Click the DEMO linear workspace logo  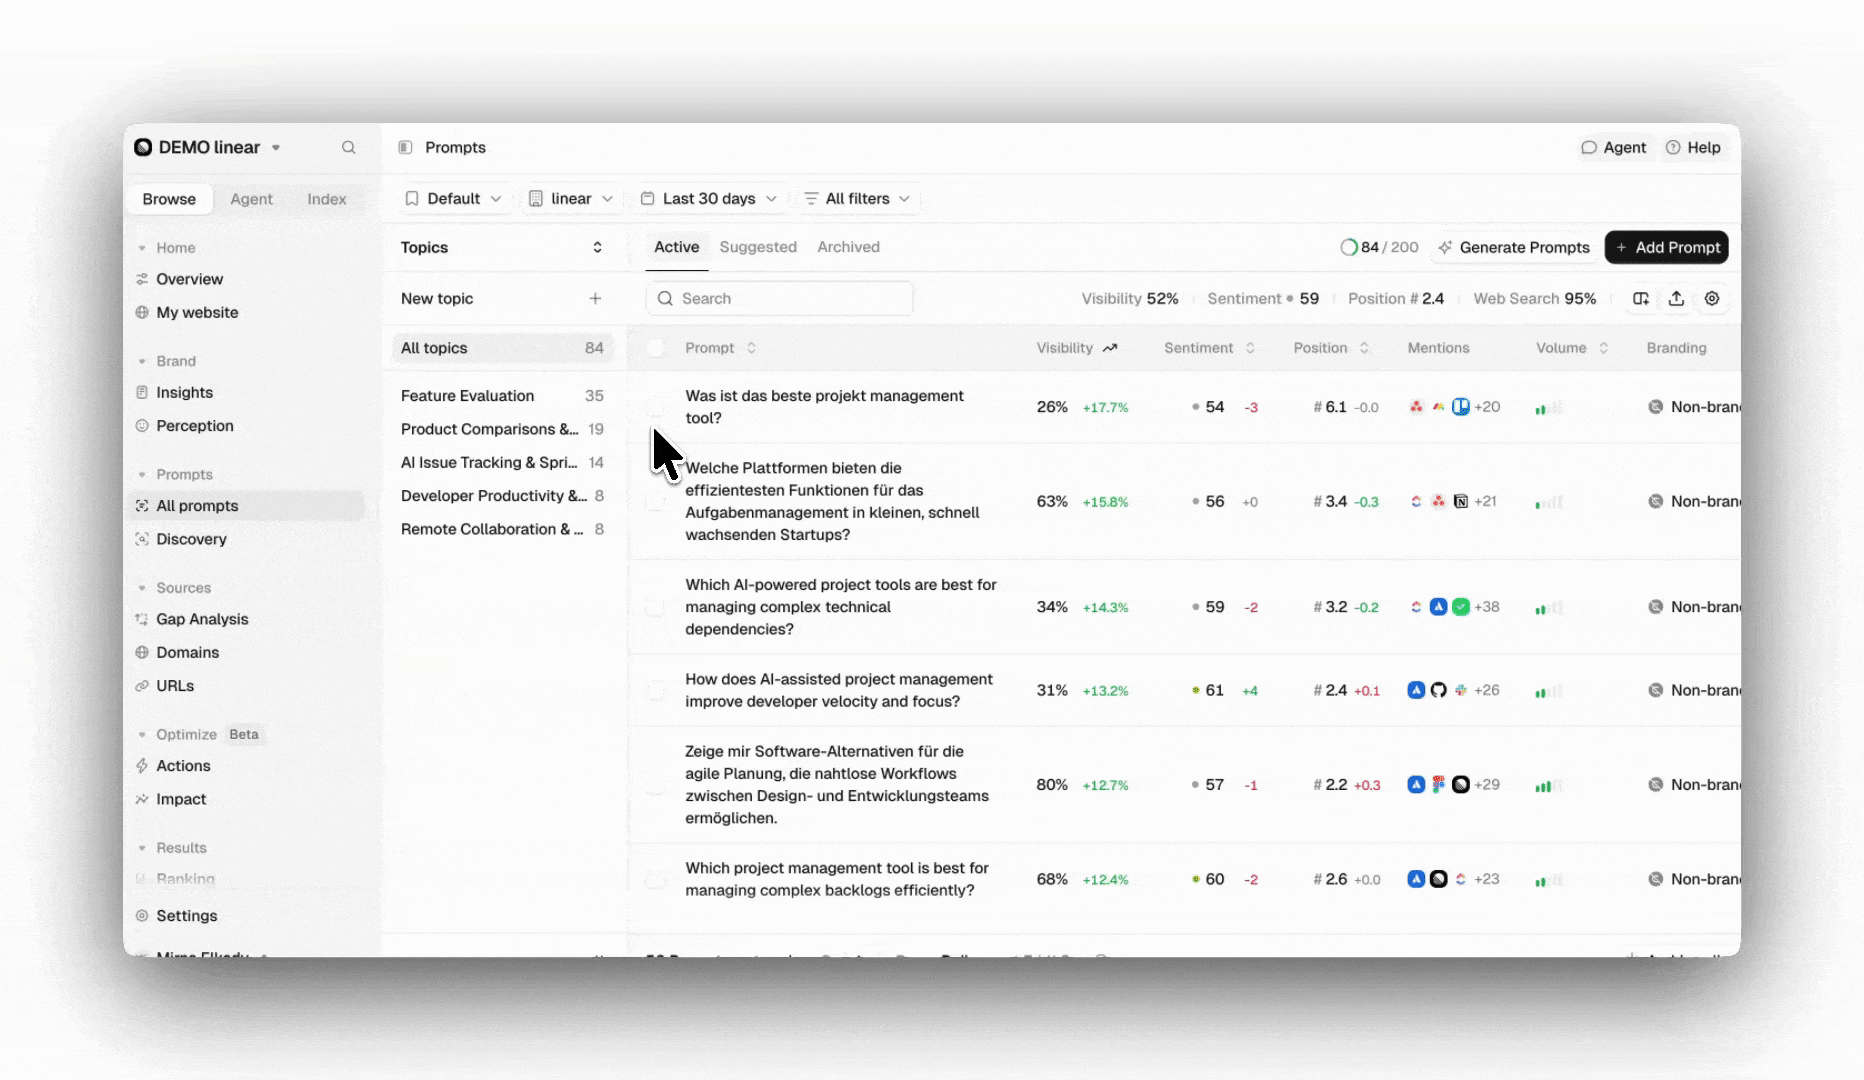click(143, 147)
